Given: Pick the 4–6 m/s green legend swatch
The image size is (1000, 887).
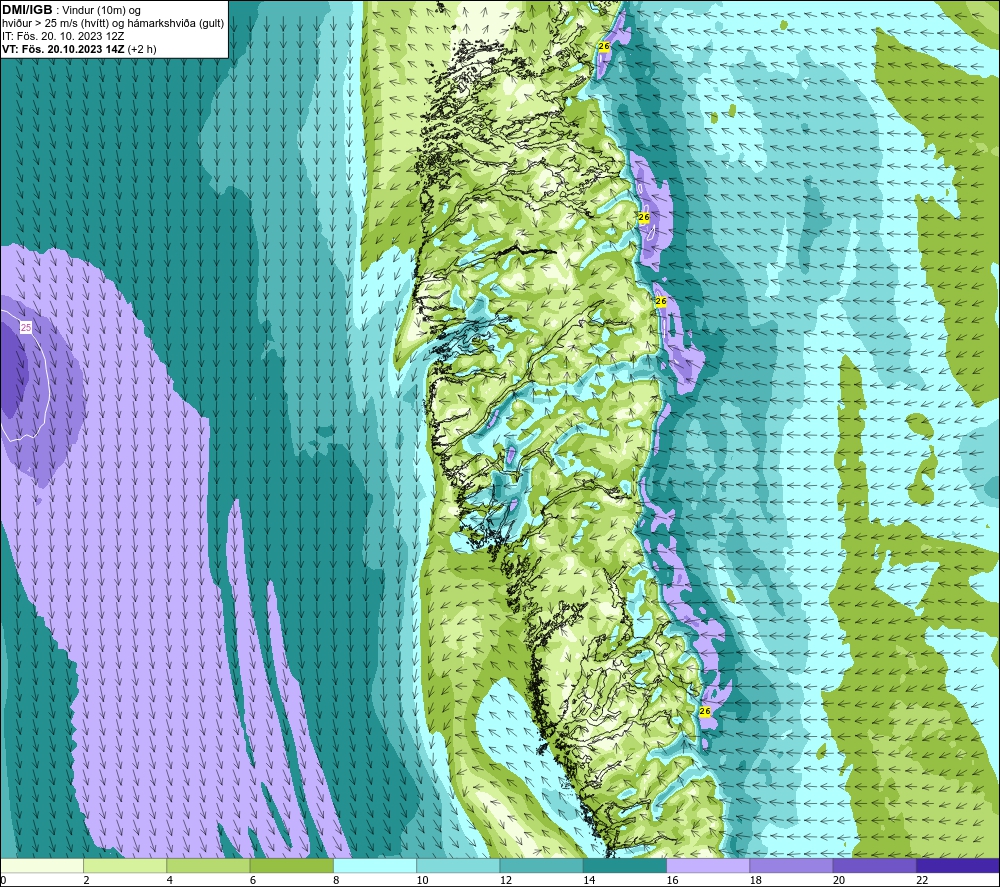Looking at the screenshot, I should [209, 865].
